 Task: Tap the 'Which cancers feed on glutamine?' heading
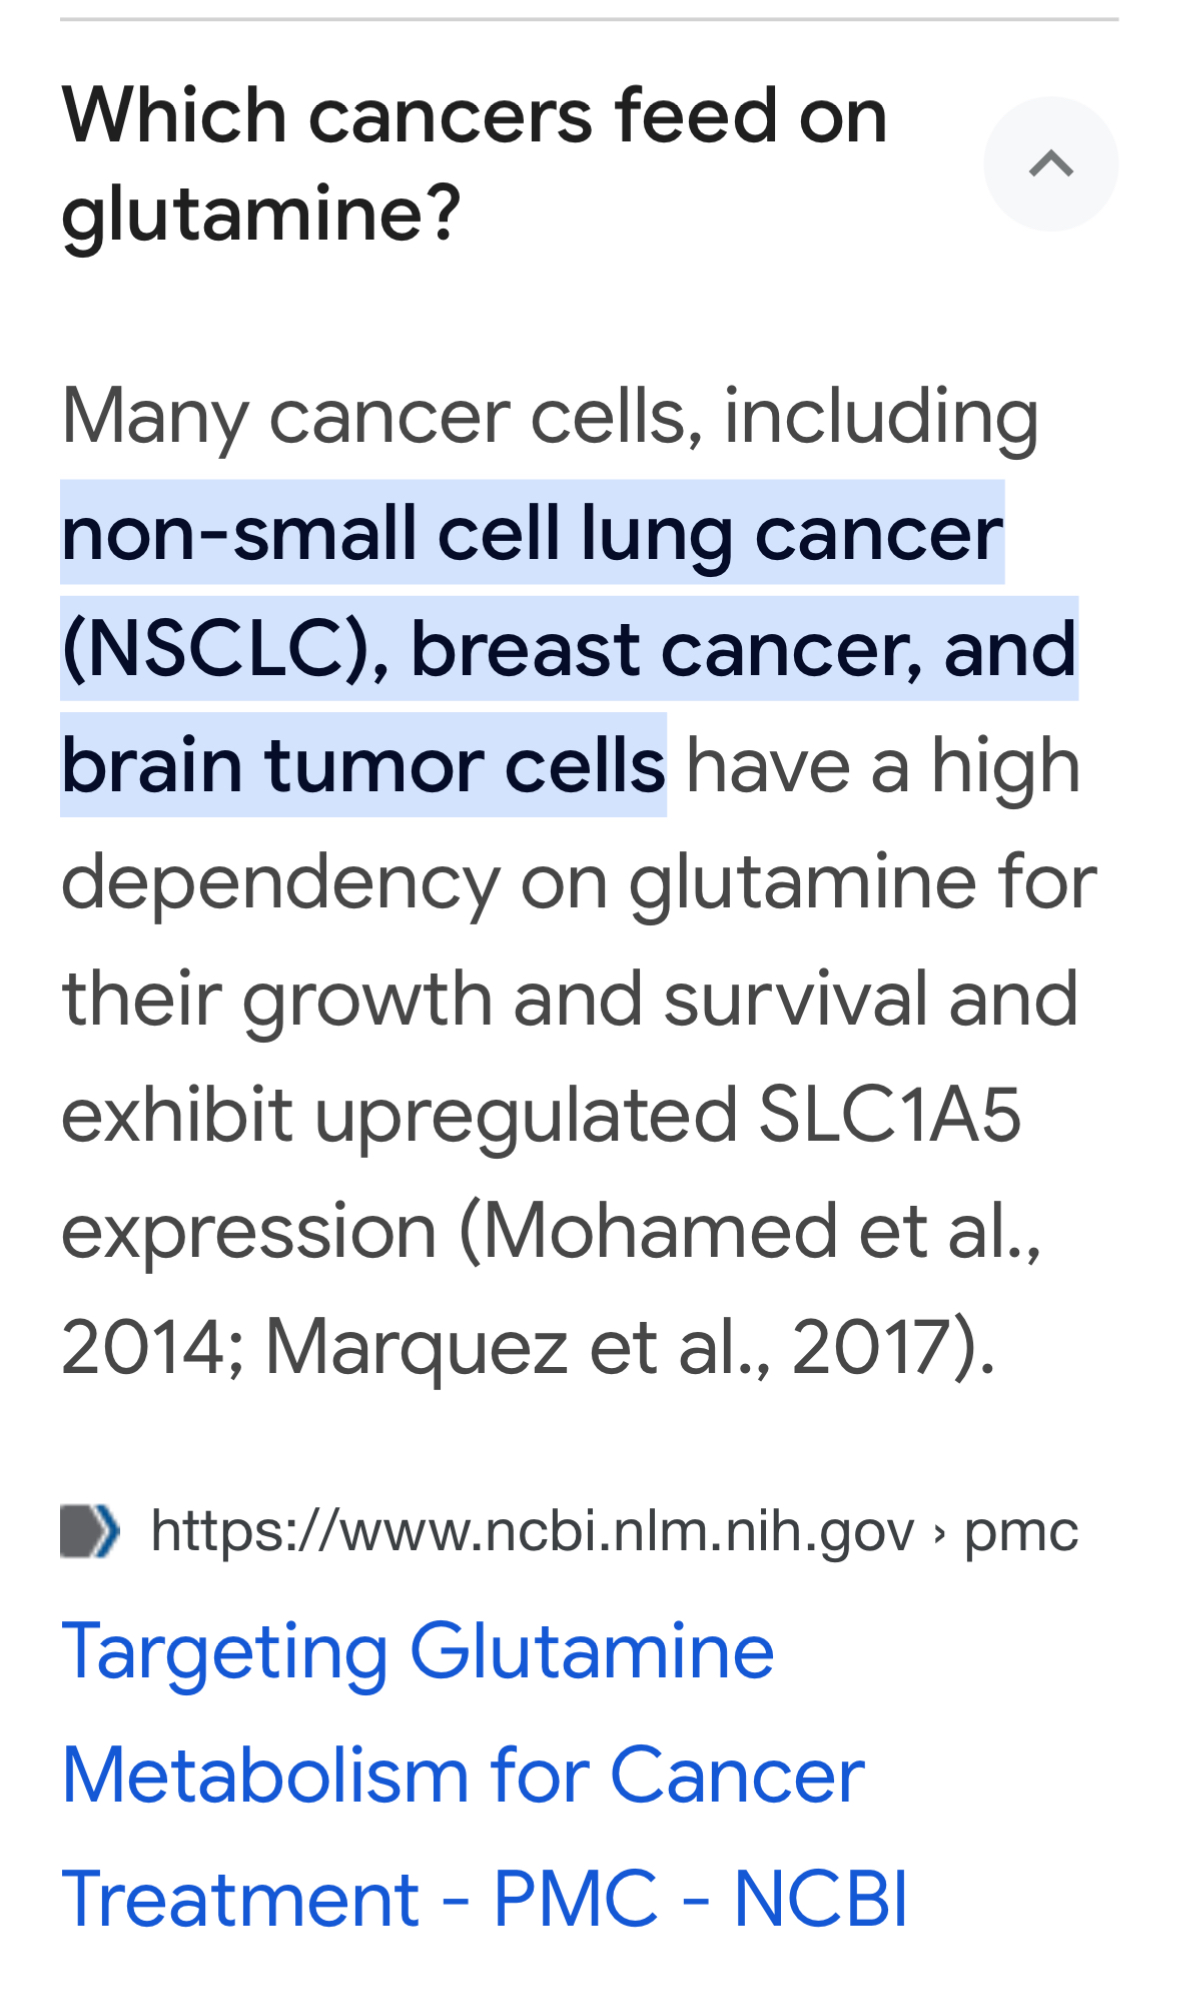(x=475, y=163)
